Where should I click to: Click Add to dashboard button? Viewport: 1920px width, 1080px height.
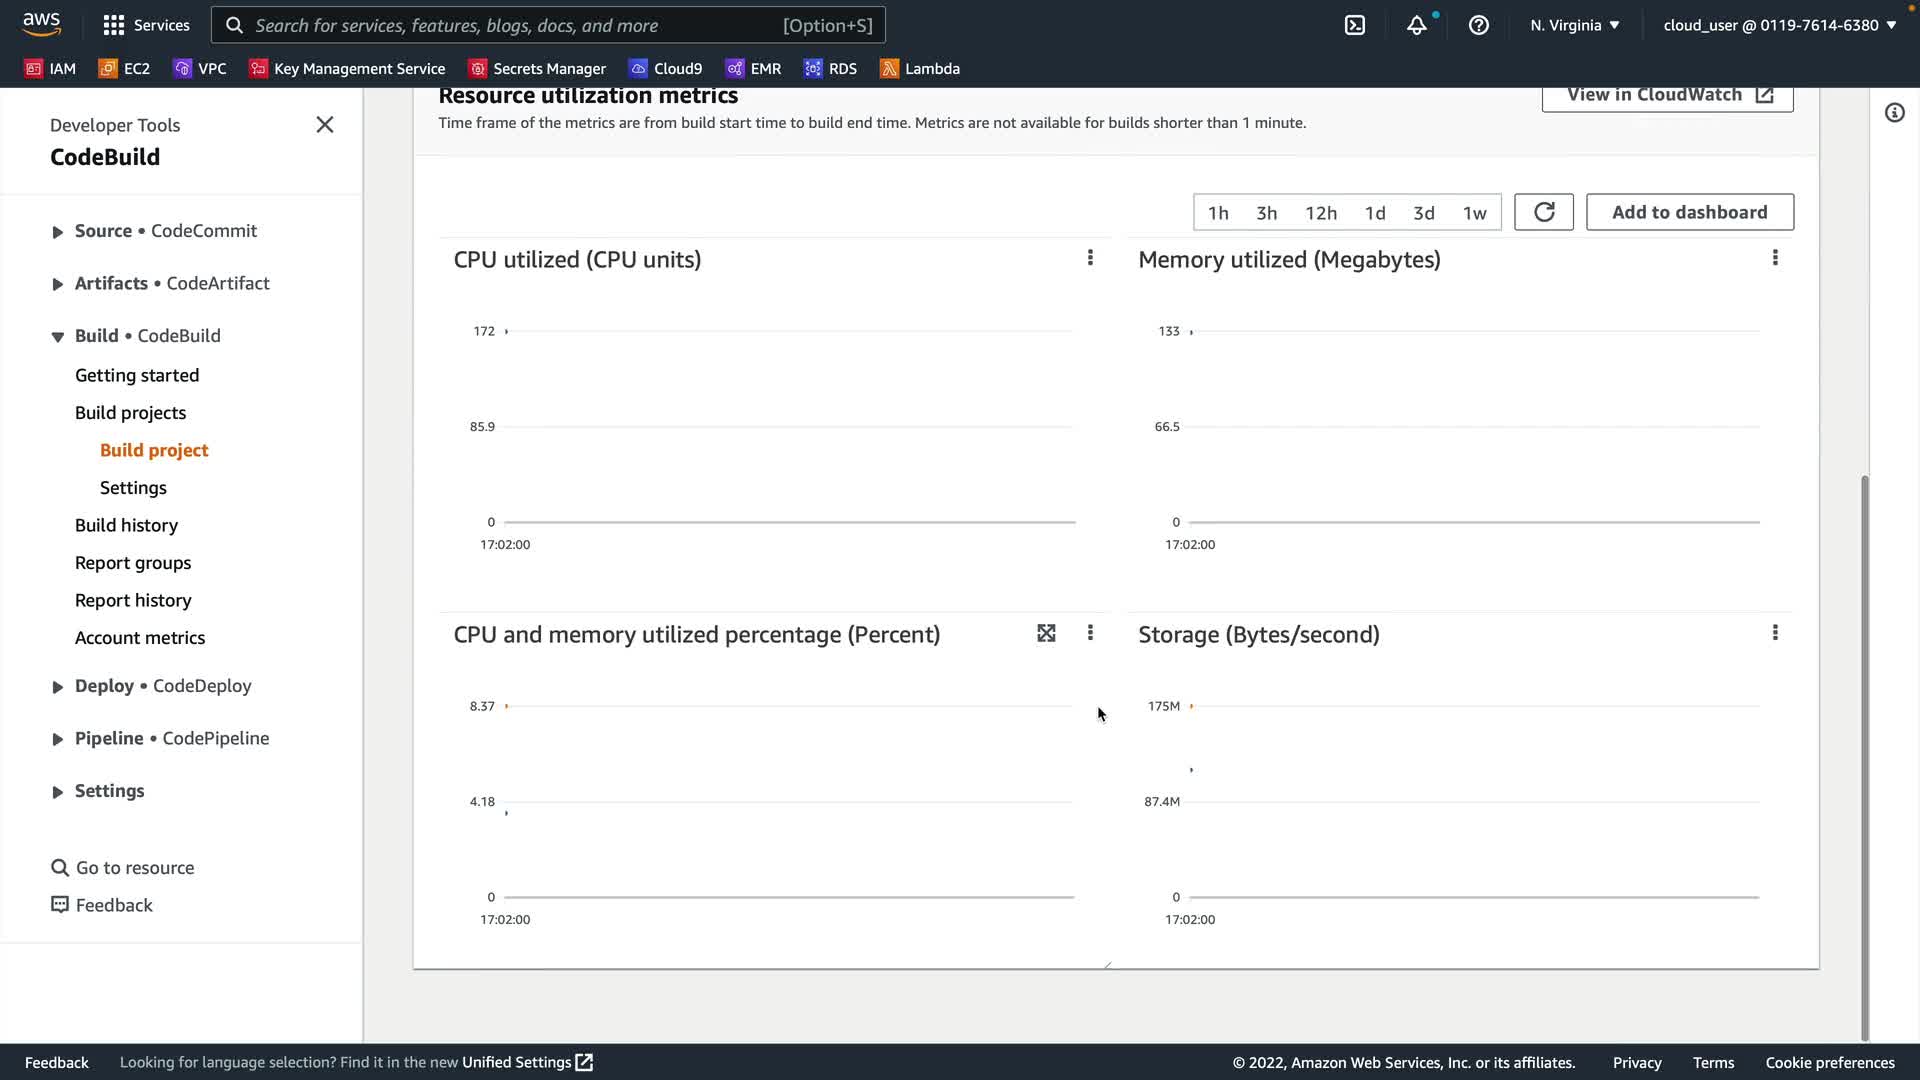pyautogui.click(x=1689, y=212)
